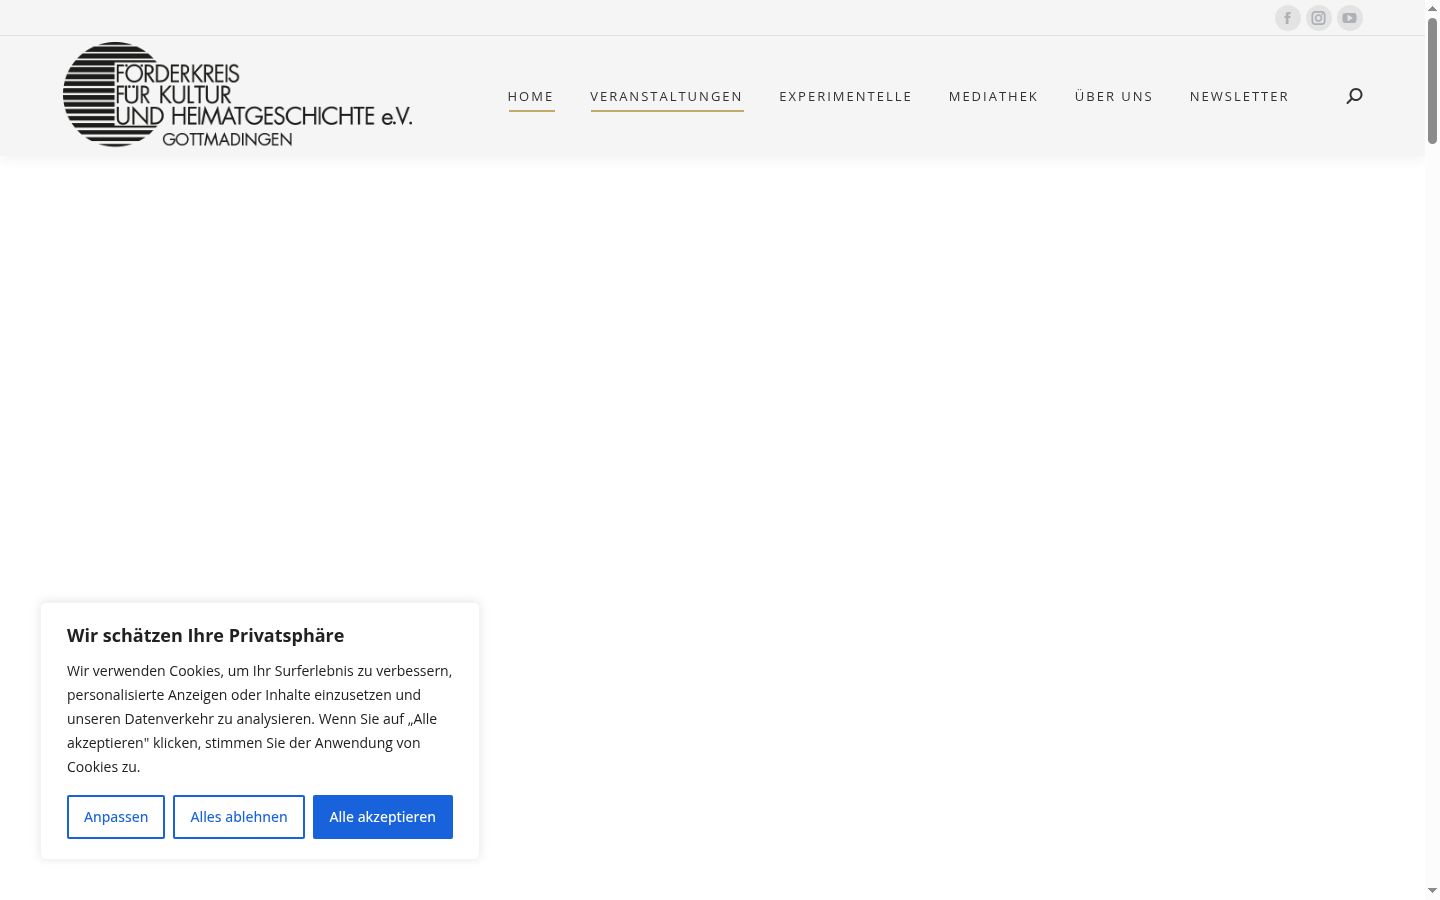Viewport: 1440px width, 900px height.
Task: Open the YouTube channel icon
Action: pyautogui.click(x=1350, y=18)
